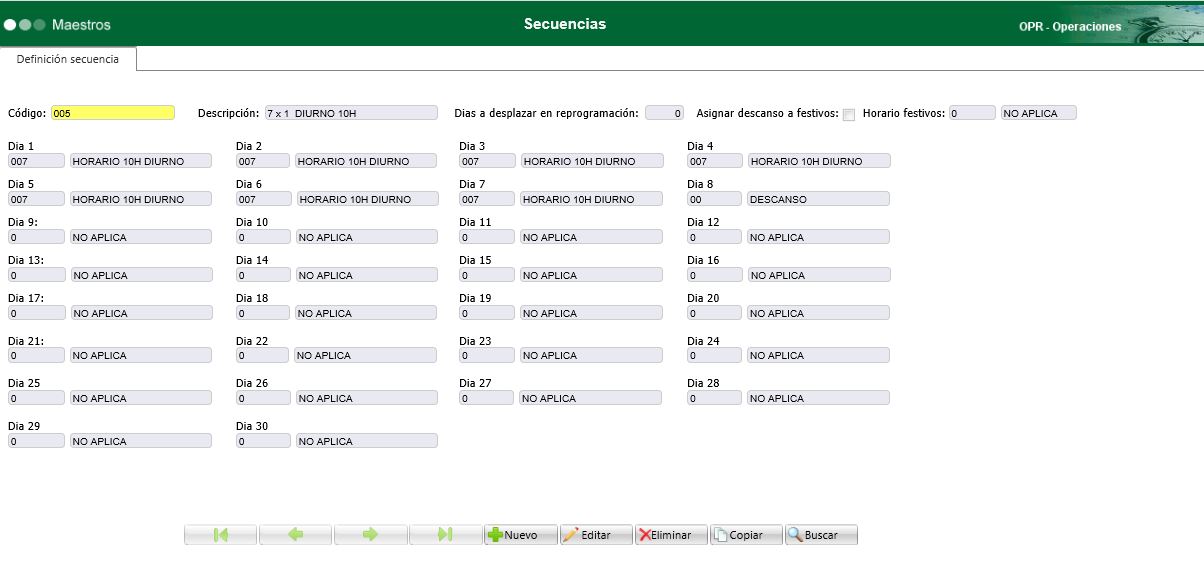Click Horario festivos NO APLICA description field

[x=1039, y=113]
